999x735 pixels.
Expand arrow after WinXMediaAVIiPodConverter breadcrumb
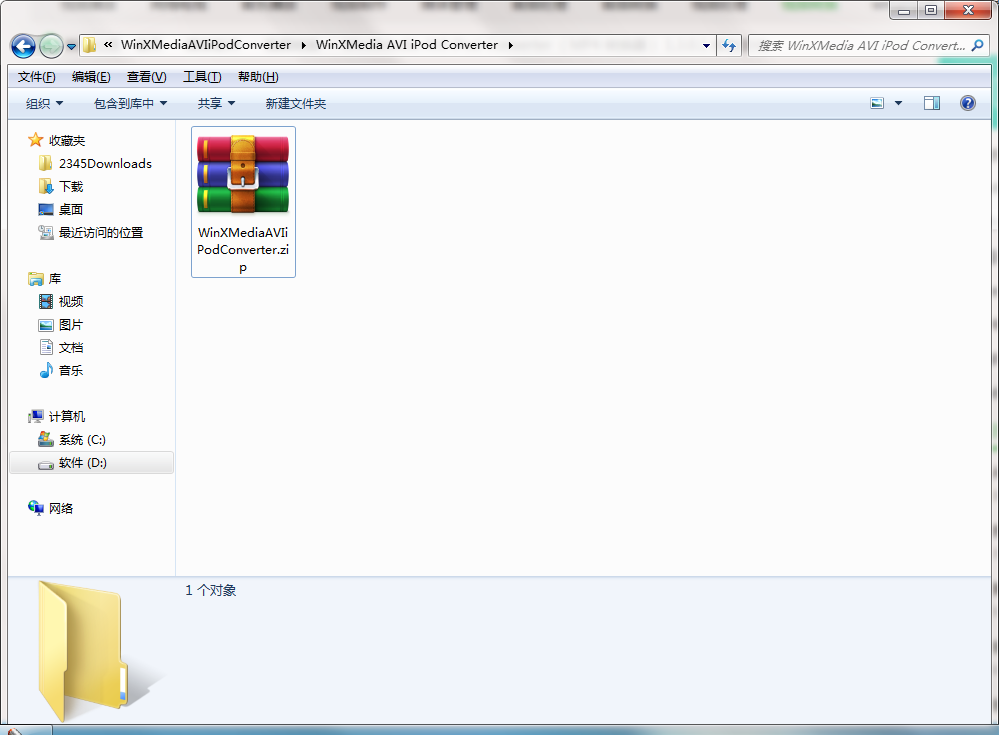303,45
